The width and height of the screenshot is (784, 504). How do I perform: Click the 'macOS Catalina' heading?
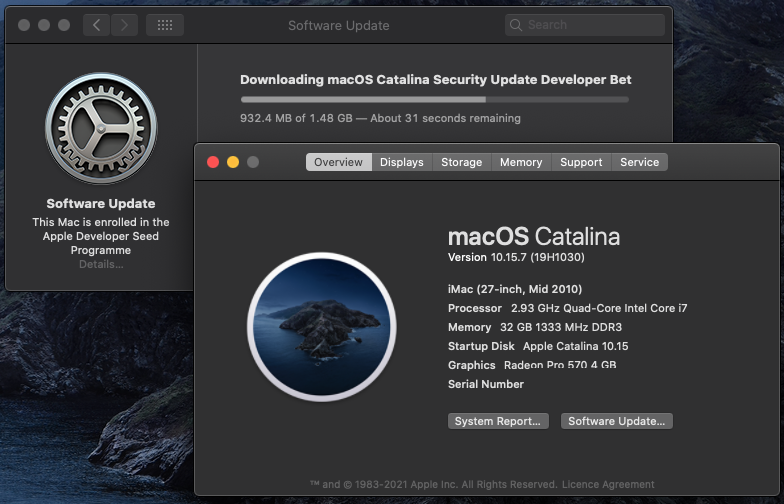(534, 236)
